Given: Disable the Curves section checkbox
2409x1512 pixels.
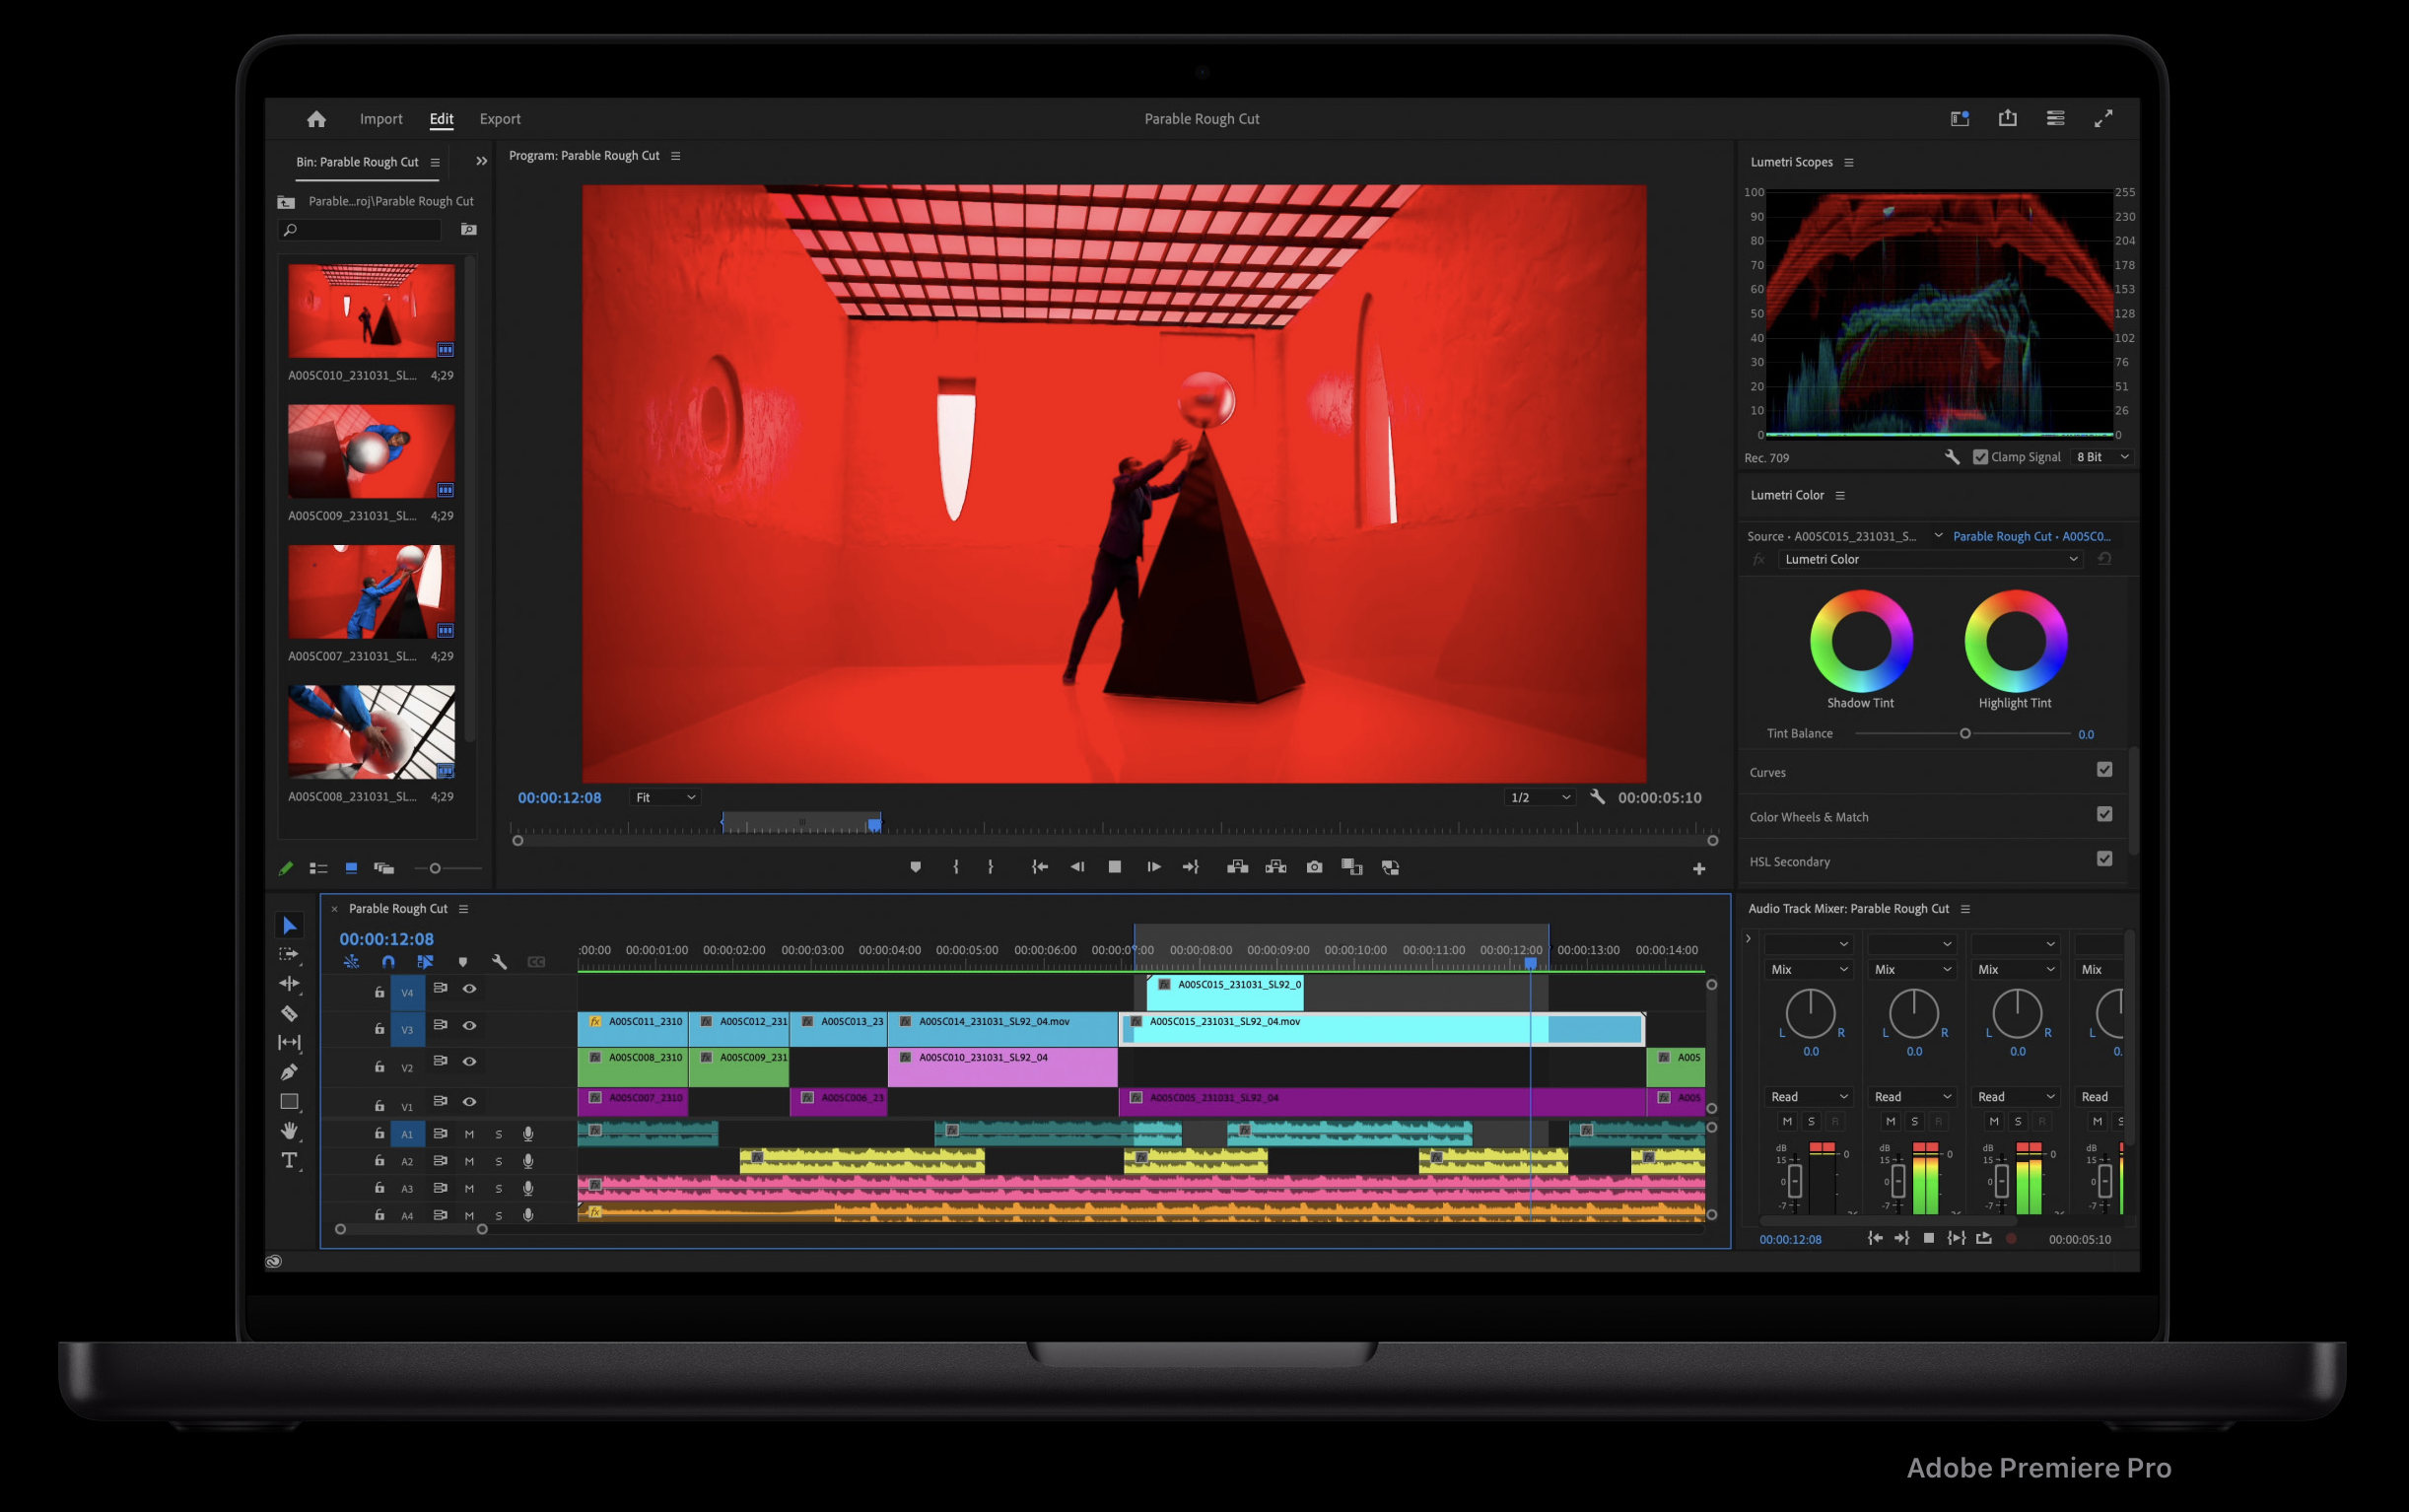Looking at the screenshot, I should click(x=2104, y=770).
